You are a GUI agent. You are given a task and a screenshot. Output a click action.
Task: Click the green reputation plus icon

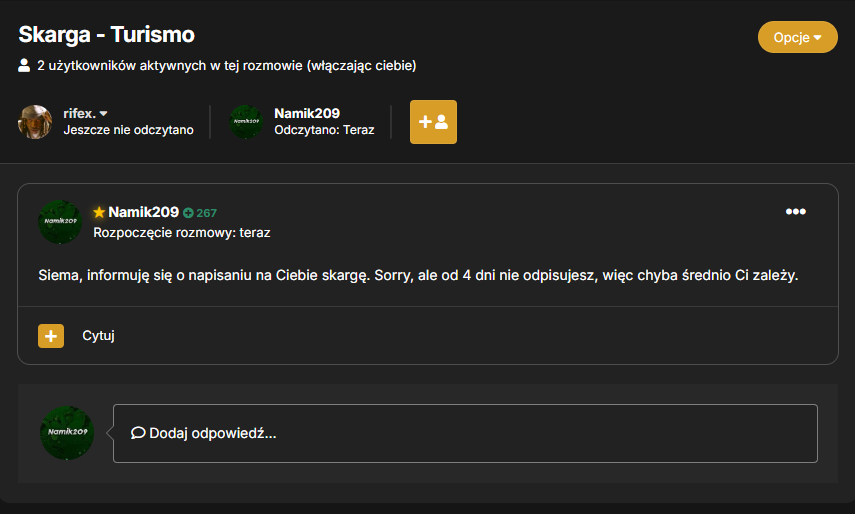(x=188, y=213)
